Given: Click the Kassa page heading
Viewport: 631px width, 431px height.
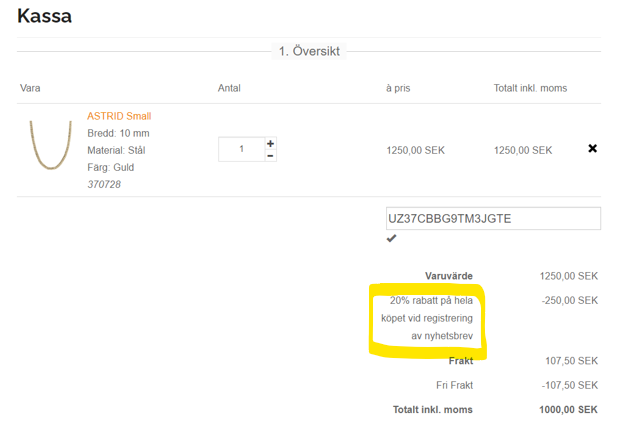Looking at the screenshot, I should tap(44, 16).
